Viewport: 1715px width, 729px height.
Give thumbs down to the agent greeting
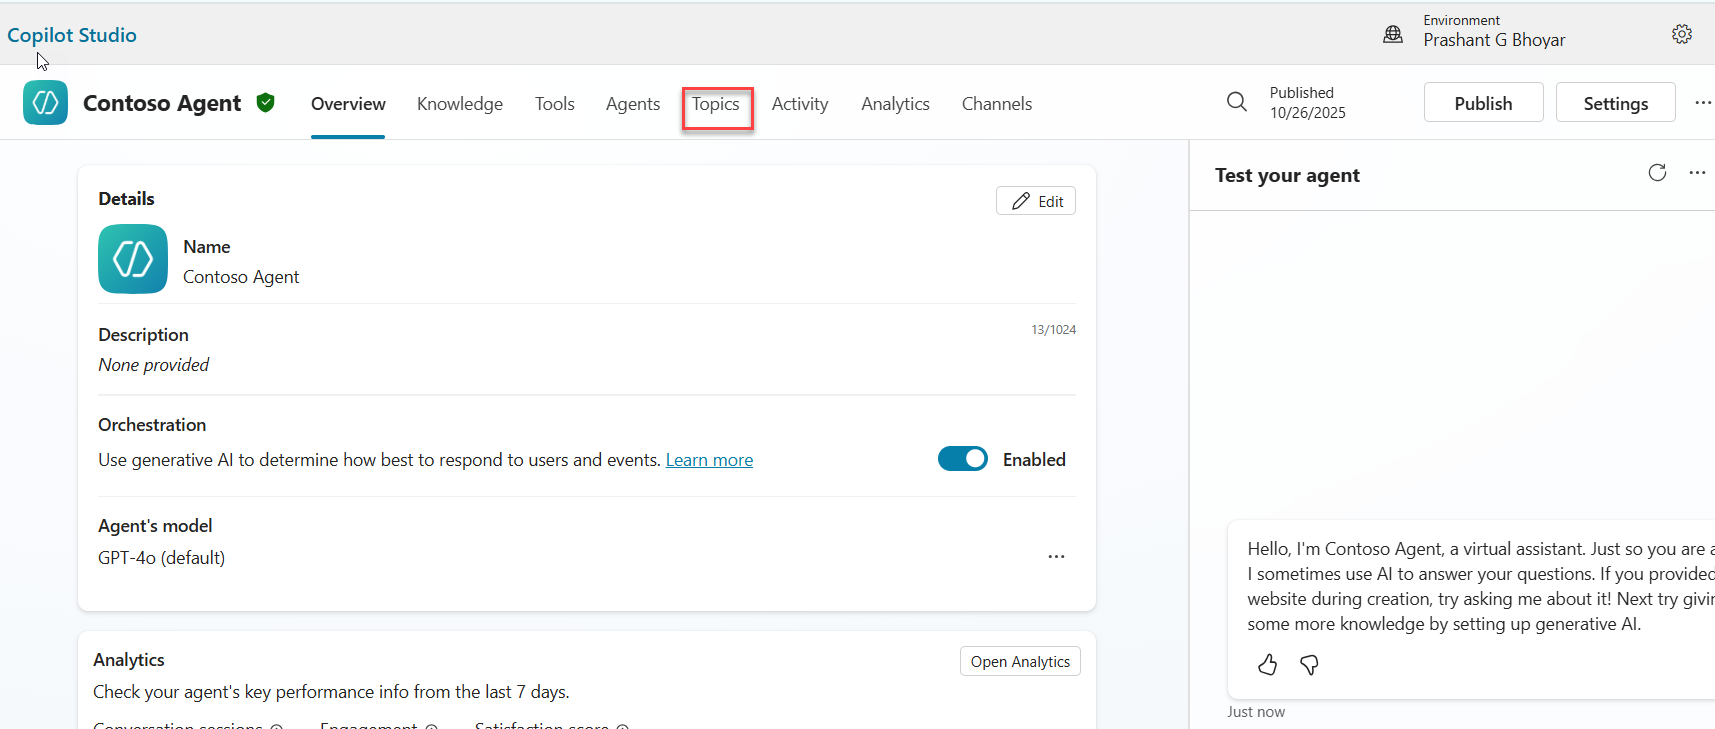(1309, 665)
